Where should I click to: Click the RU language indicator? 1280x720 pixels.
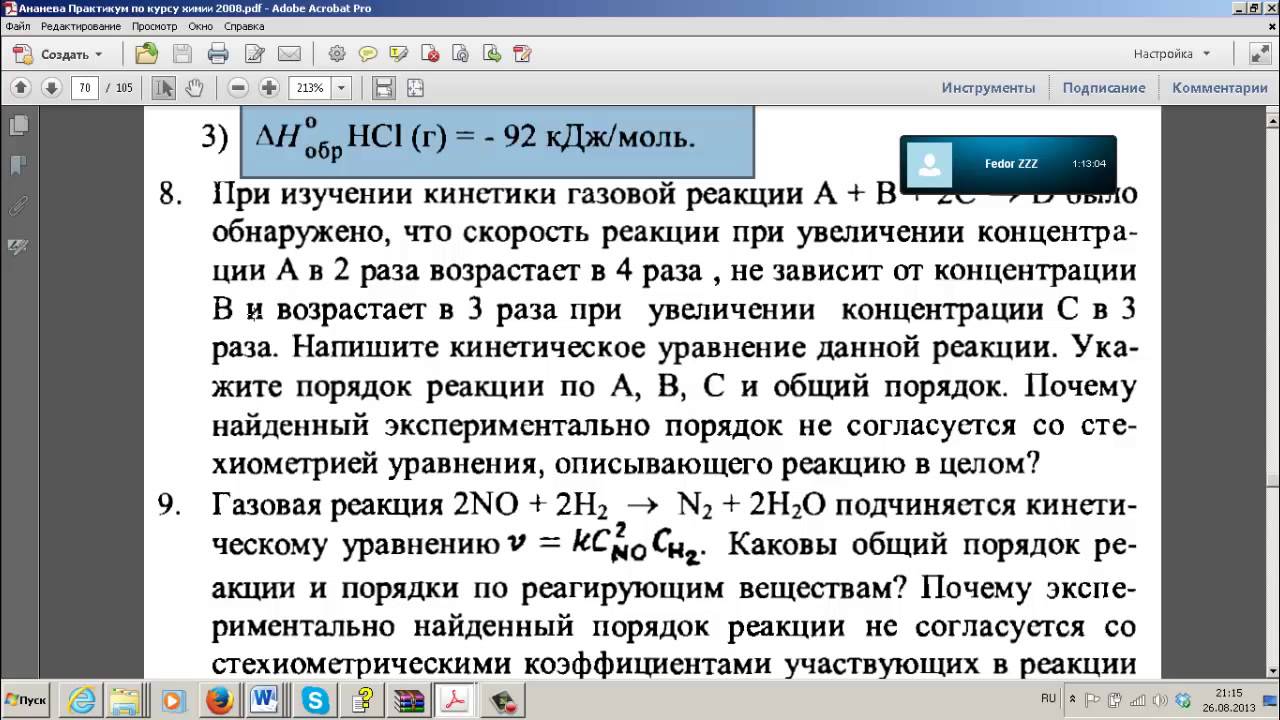pyautogui.click(x=1048, y=698)
